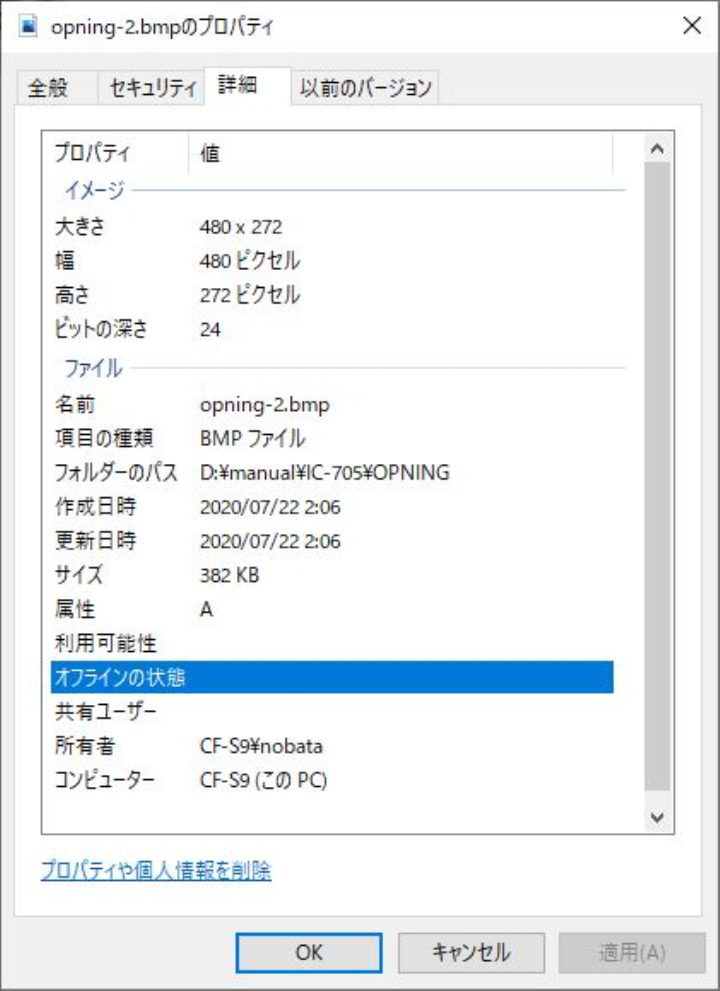Select the 名前 value opning-2.bmp
The image size is (720, 991).
[265, 405]
